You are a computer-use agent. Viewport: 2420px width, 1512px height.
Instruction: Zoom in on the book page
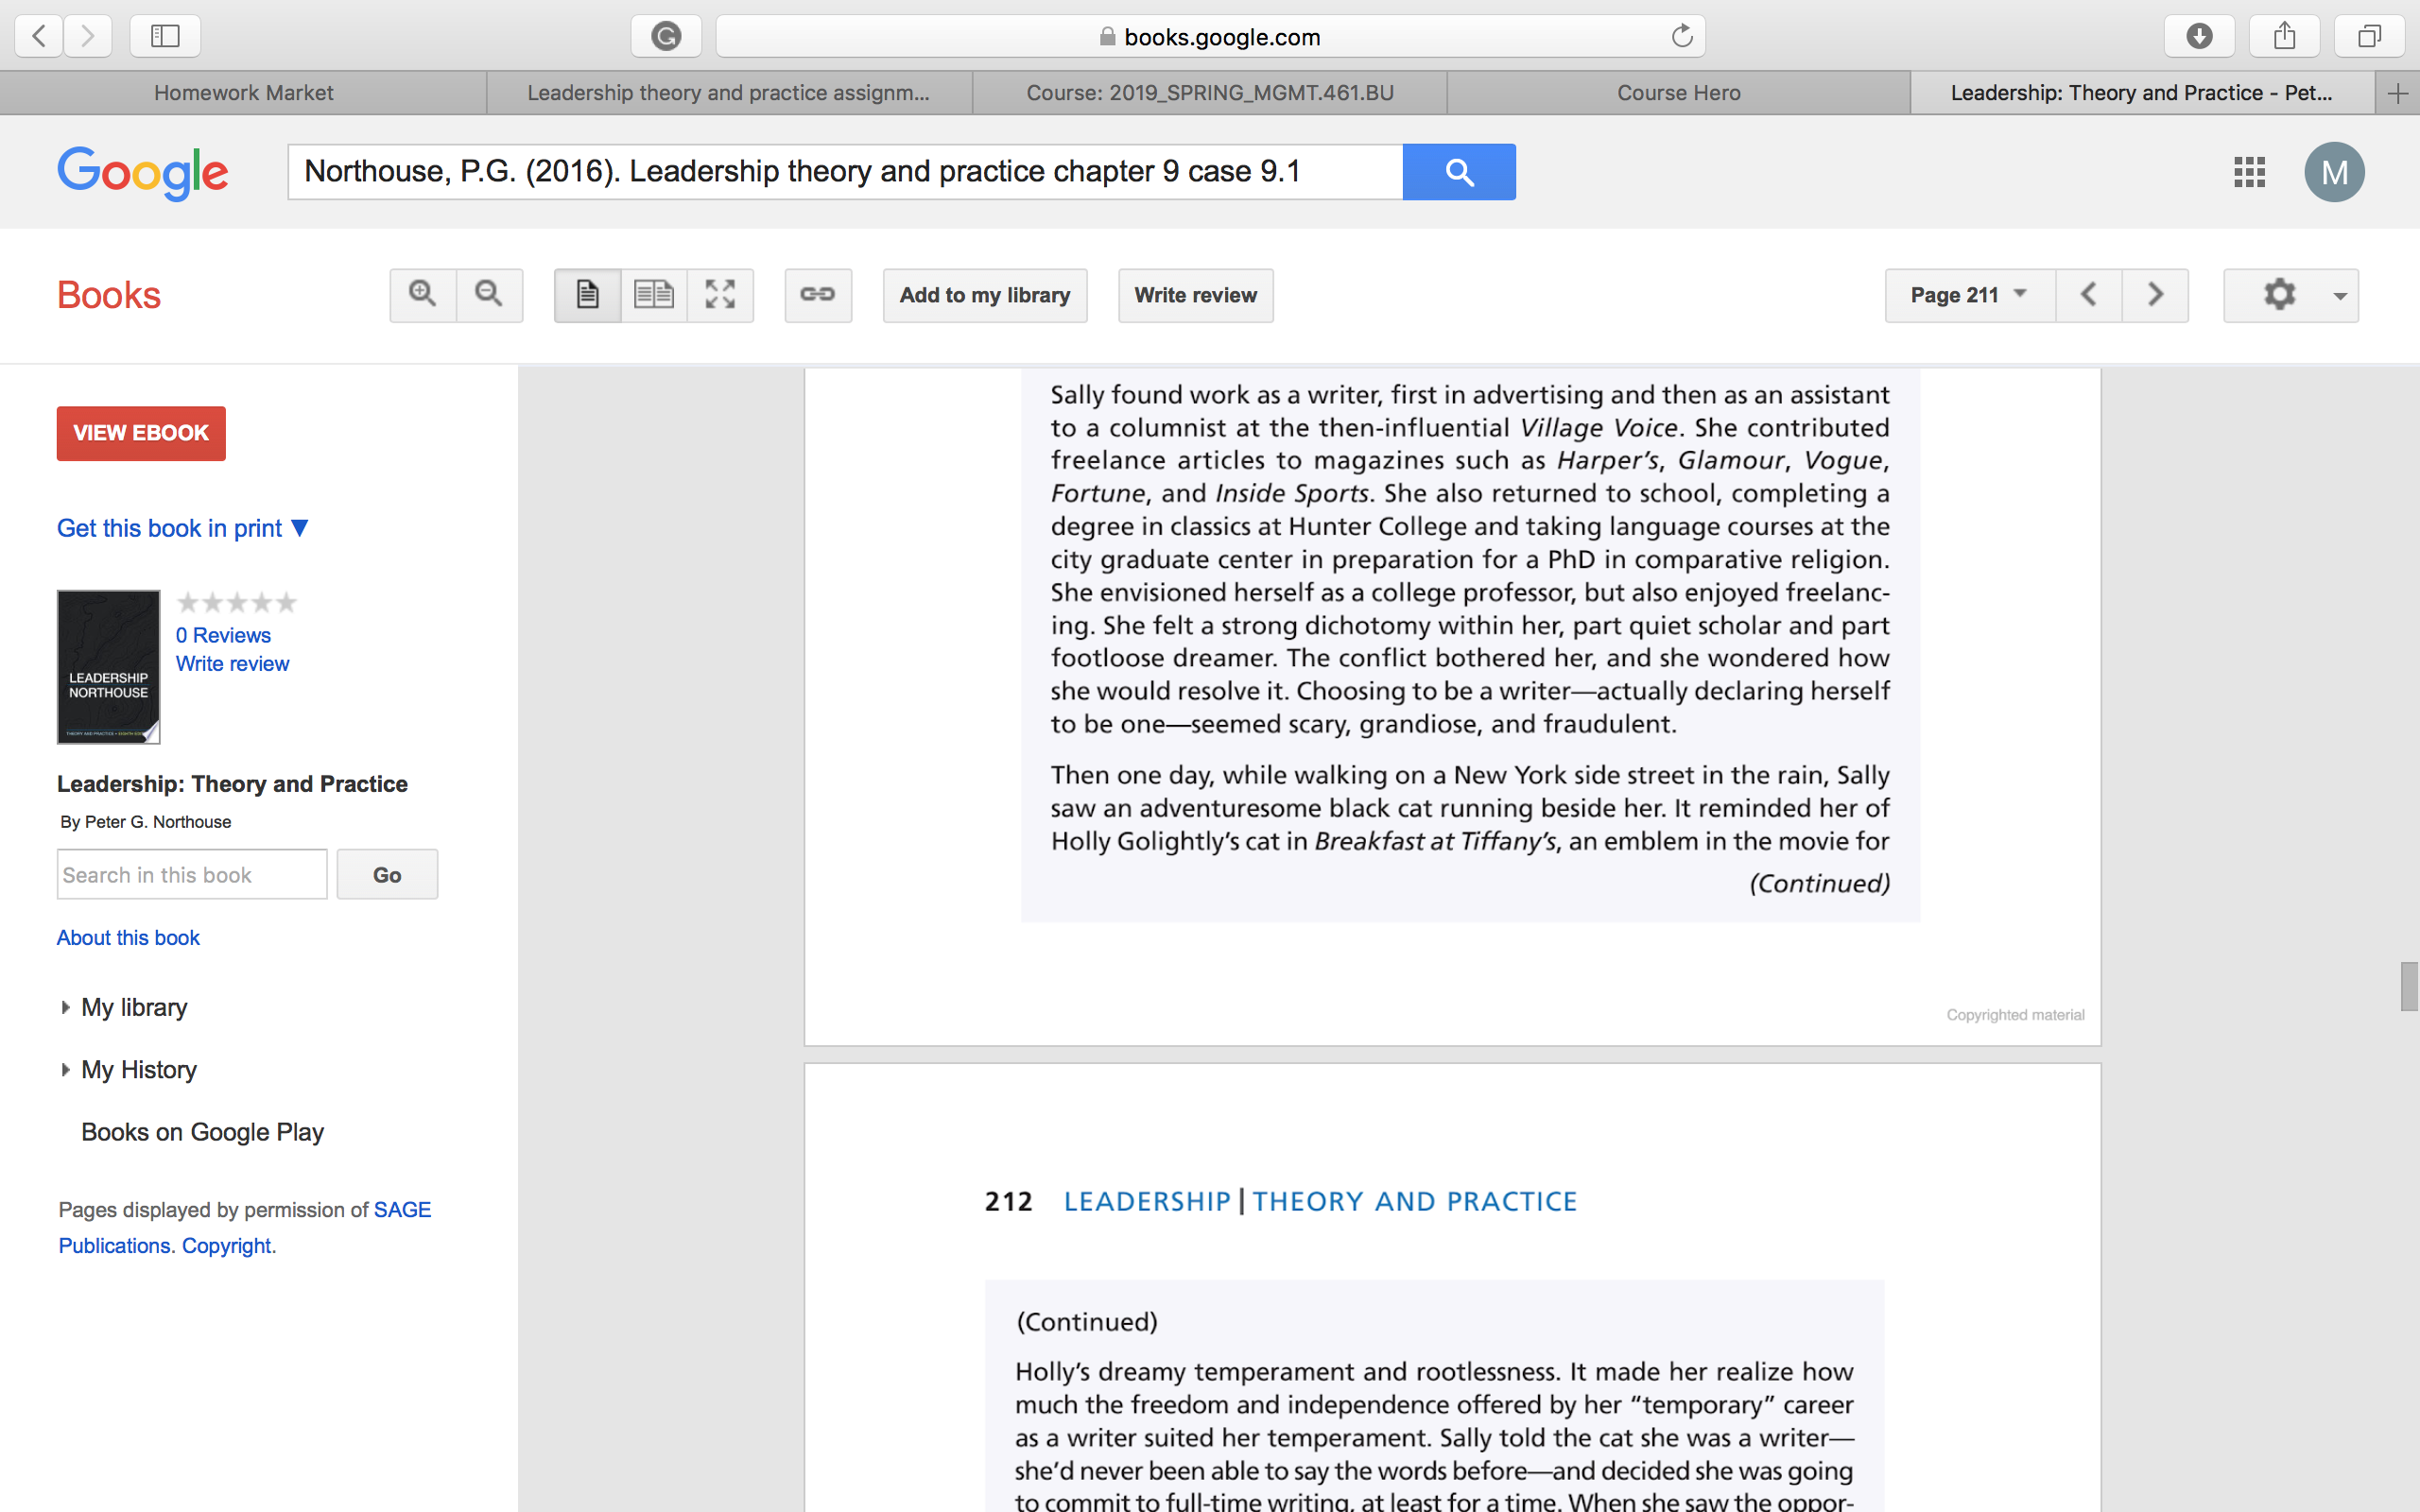(423, 295)
